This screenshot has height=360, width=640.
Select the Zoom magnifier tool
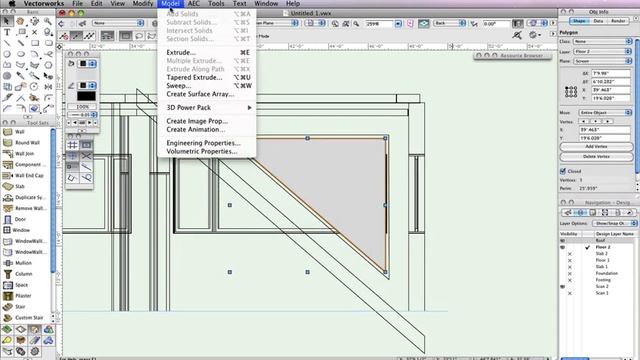[48, 21]
